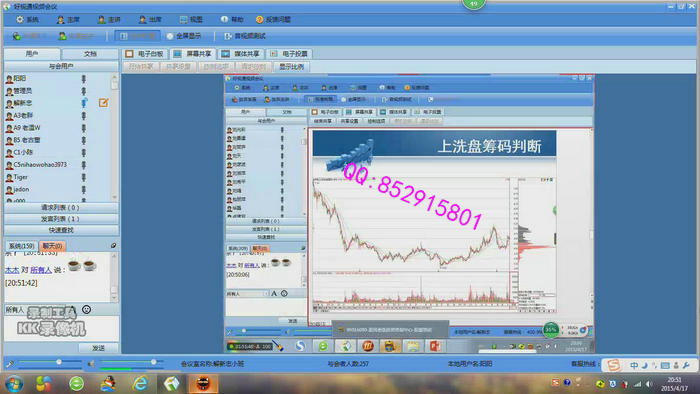This screenshot has height=394, width=700.
Task: Switch to the 文档 documents tab
Action: [90, 54]
